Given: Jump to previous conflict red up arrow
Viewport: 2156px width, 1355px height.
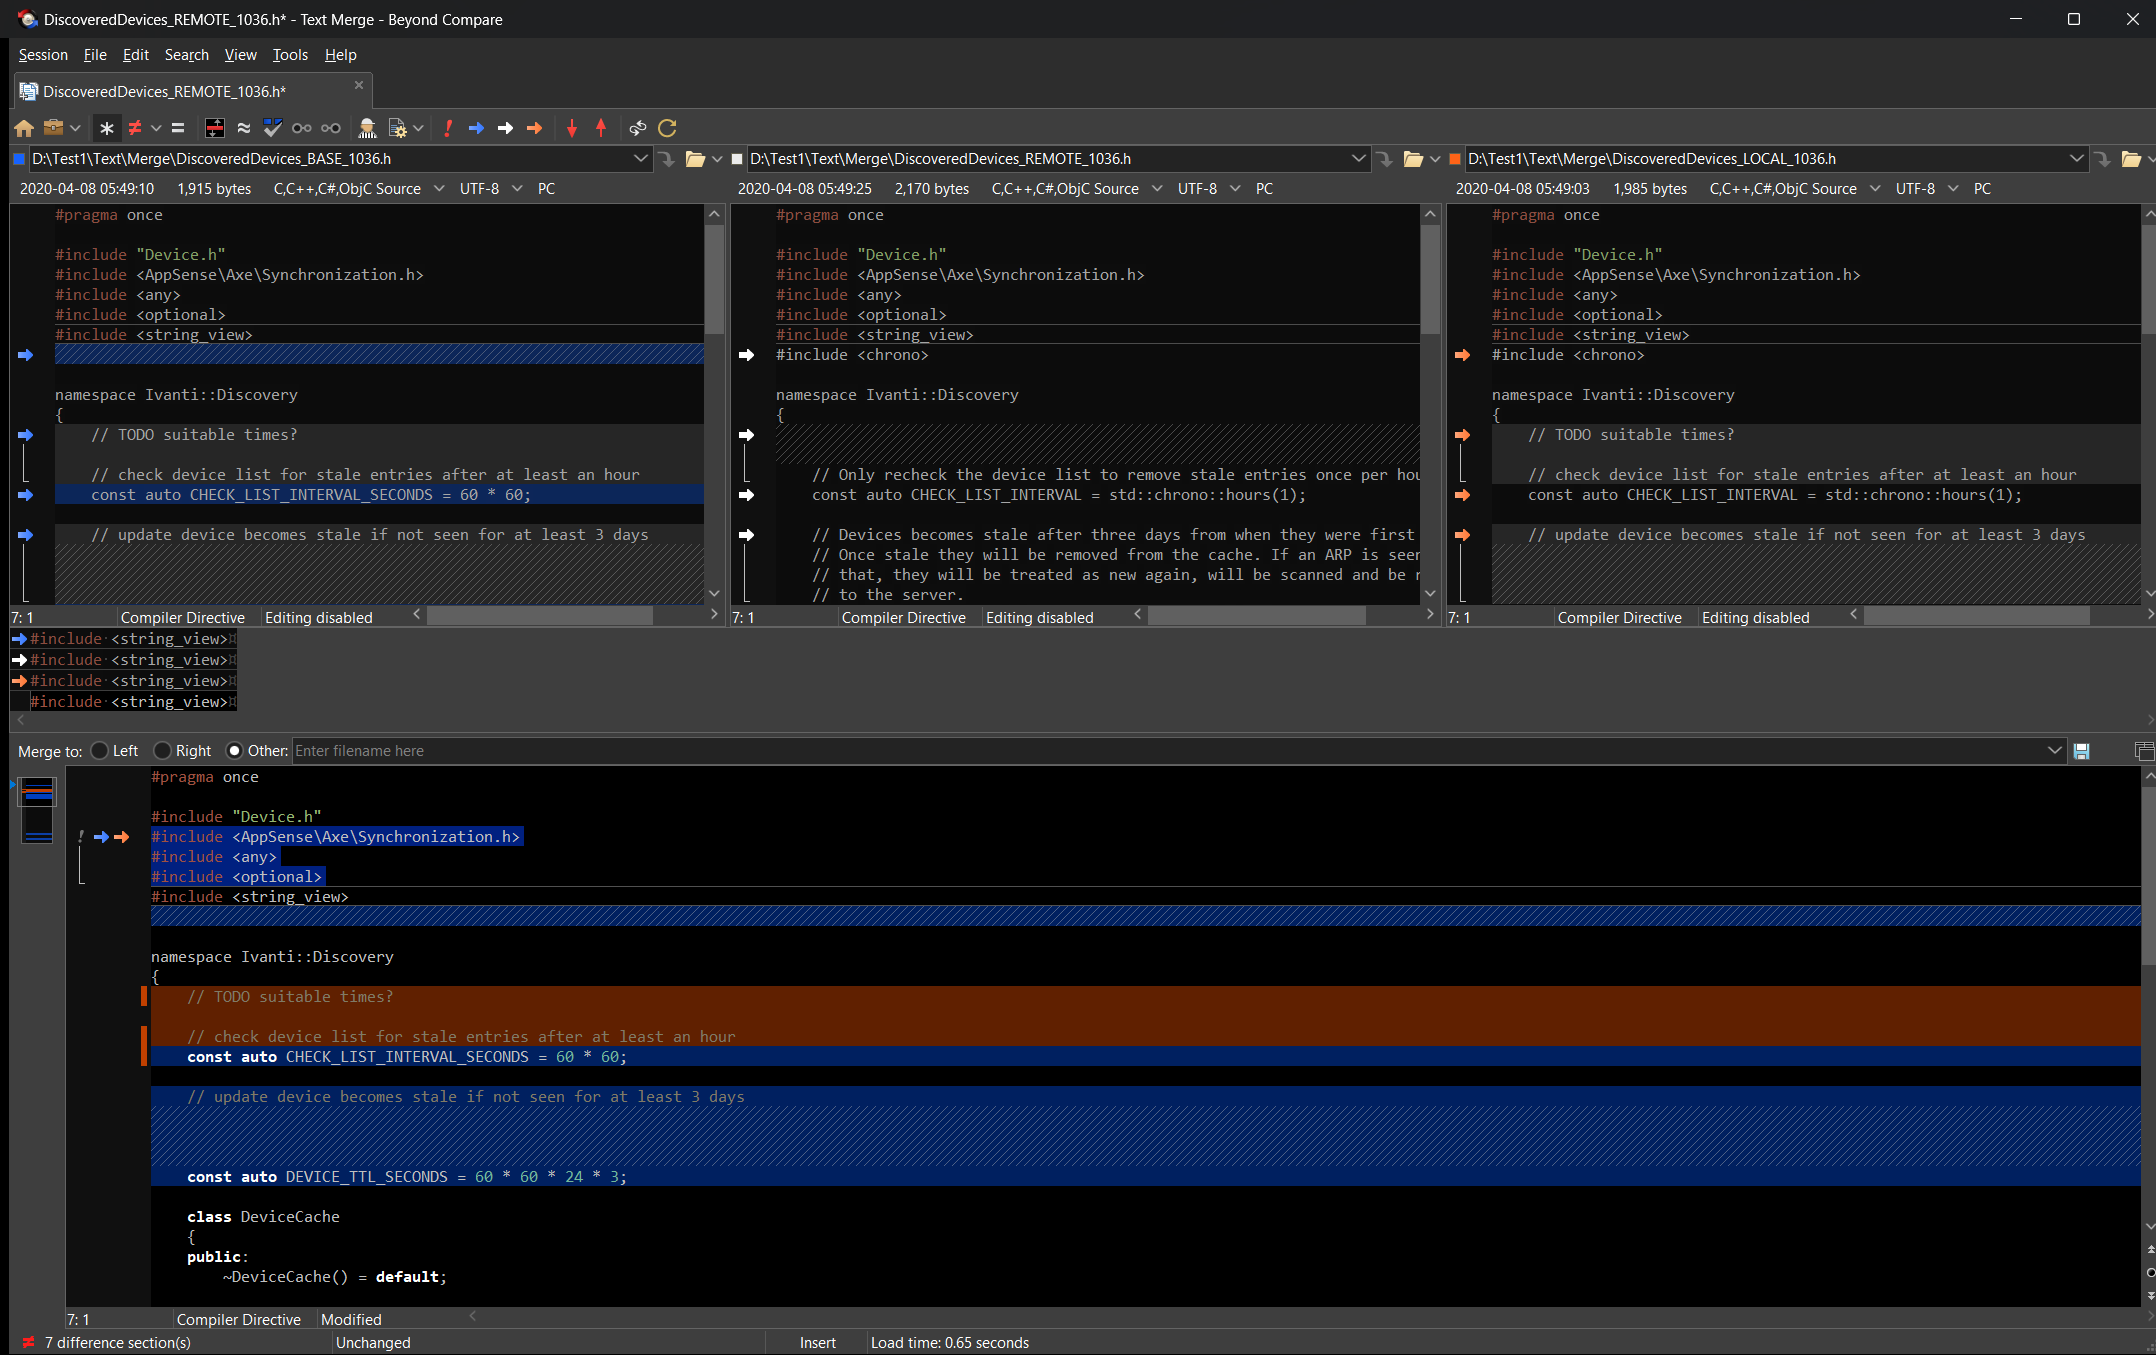Looking at the screenshot, I should click(x=601, y=128).
